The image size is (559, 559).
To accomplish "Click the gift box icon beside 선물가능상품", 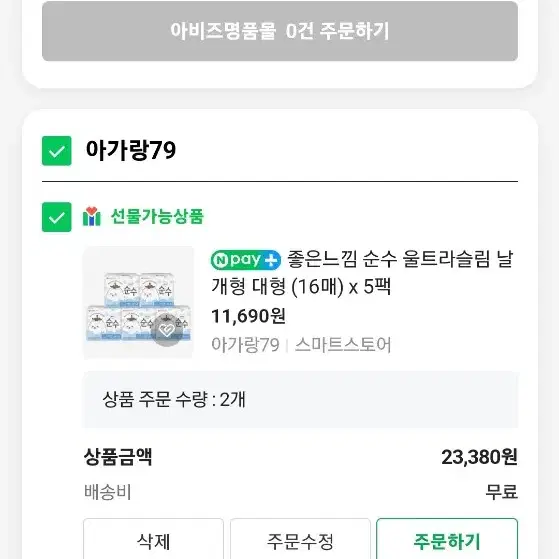I will 92,216.
